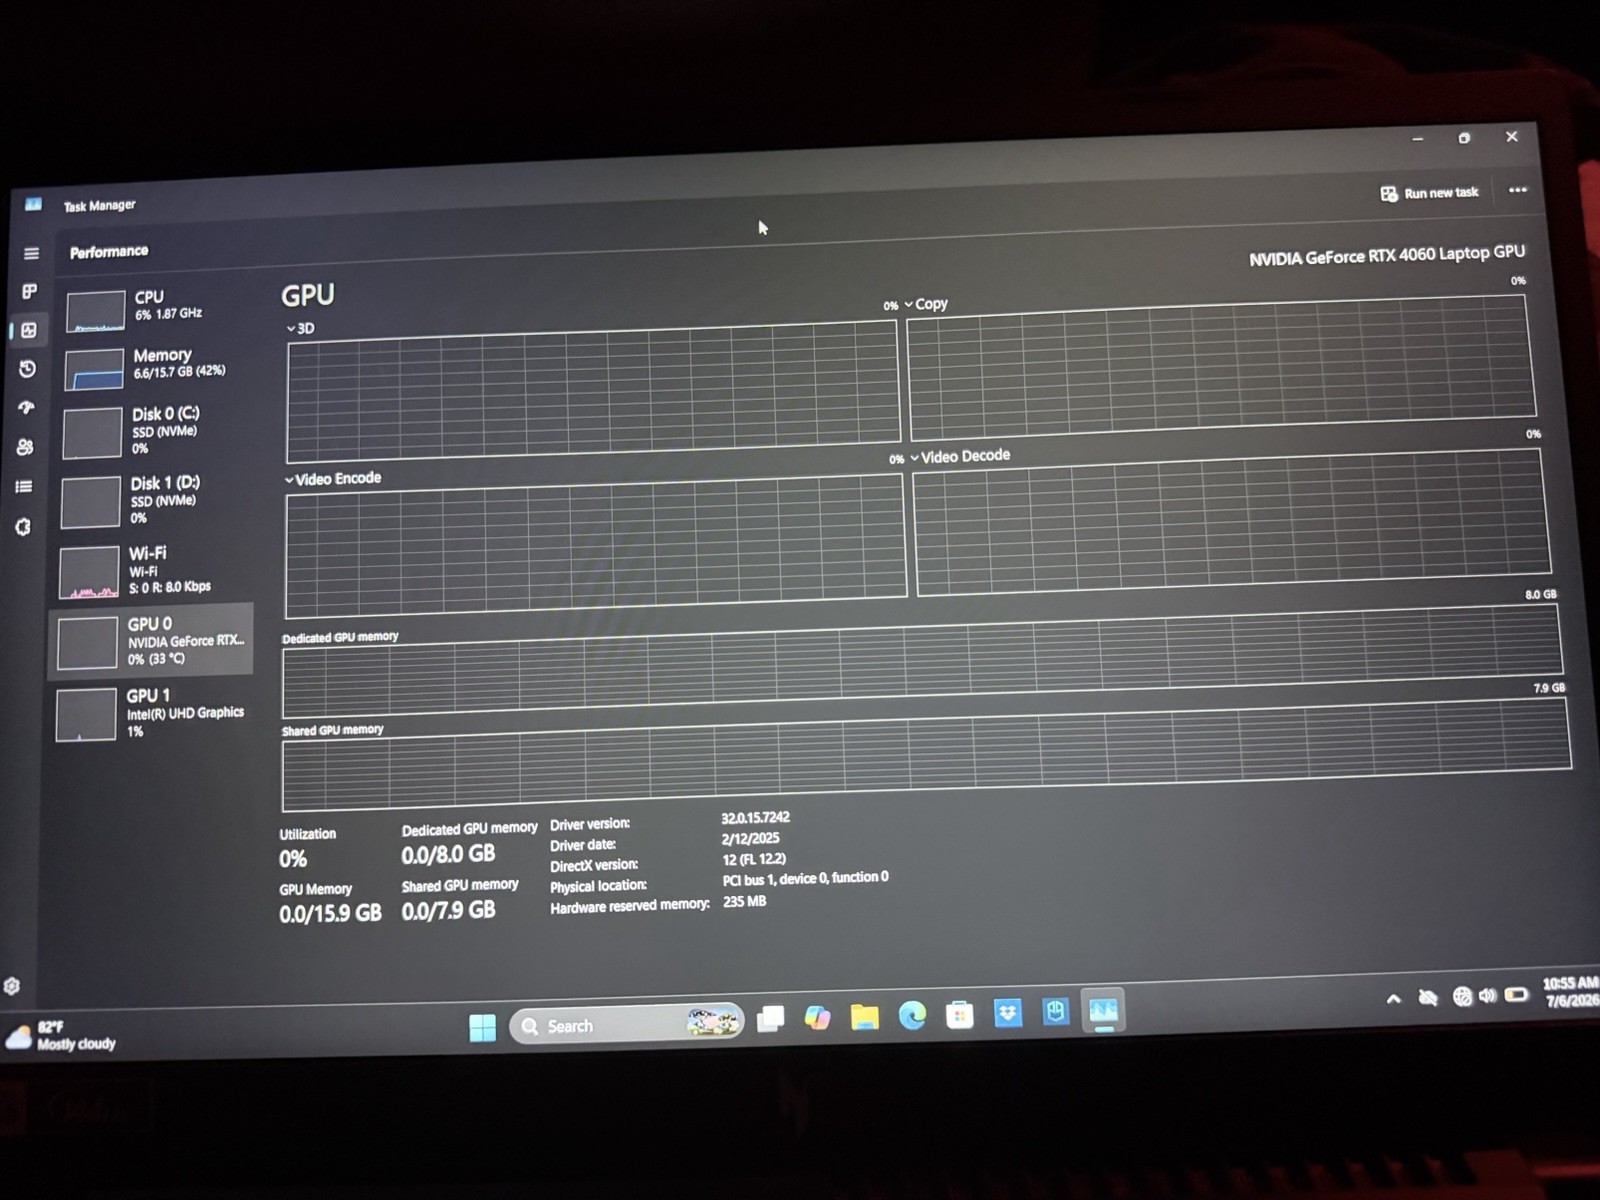Open the blue mouse app on the taskbar
1600x1200 pixels.
click(x=1055, y=1012)
